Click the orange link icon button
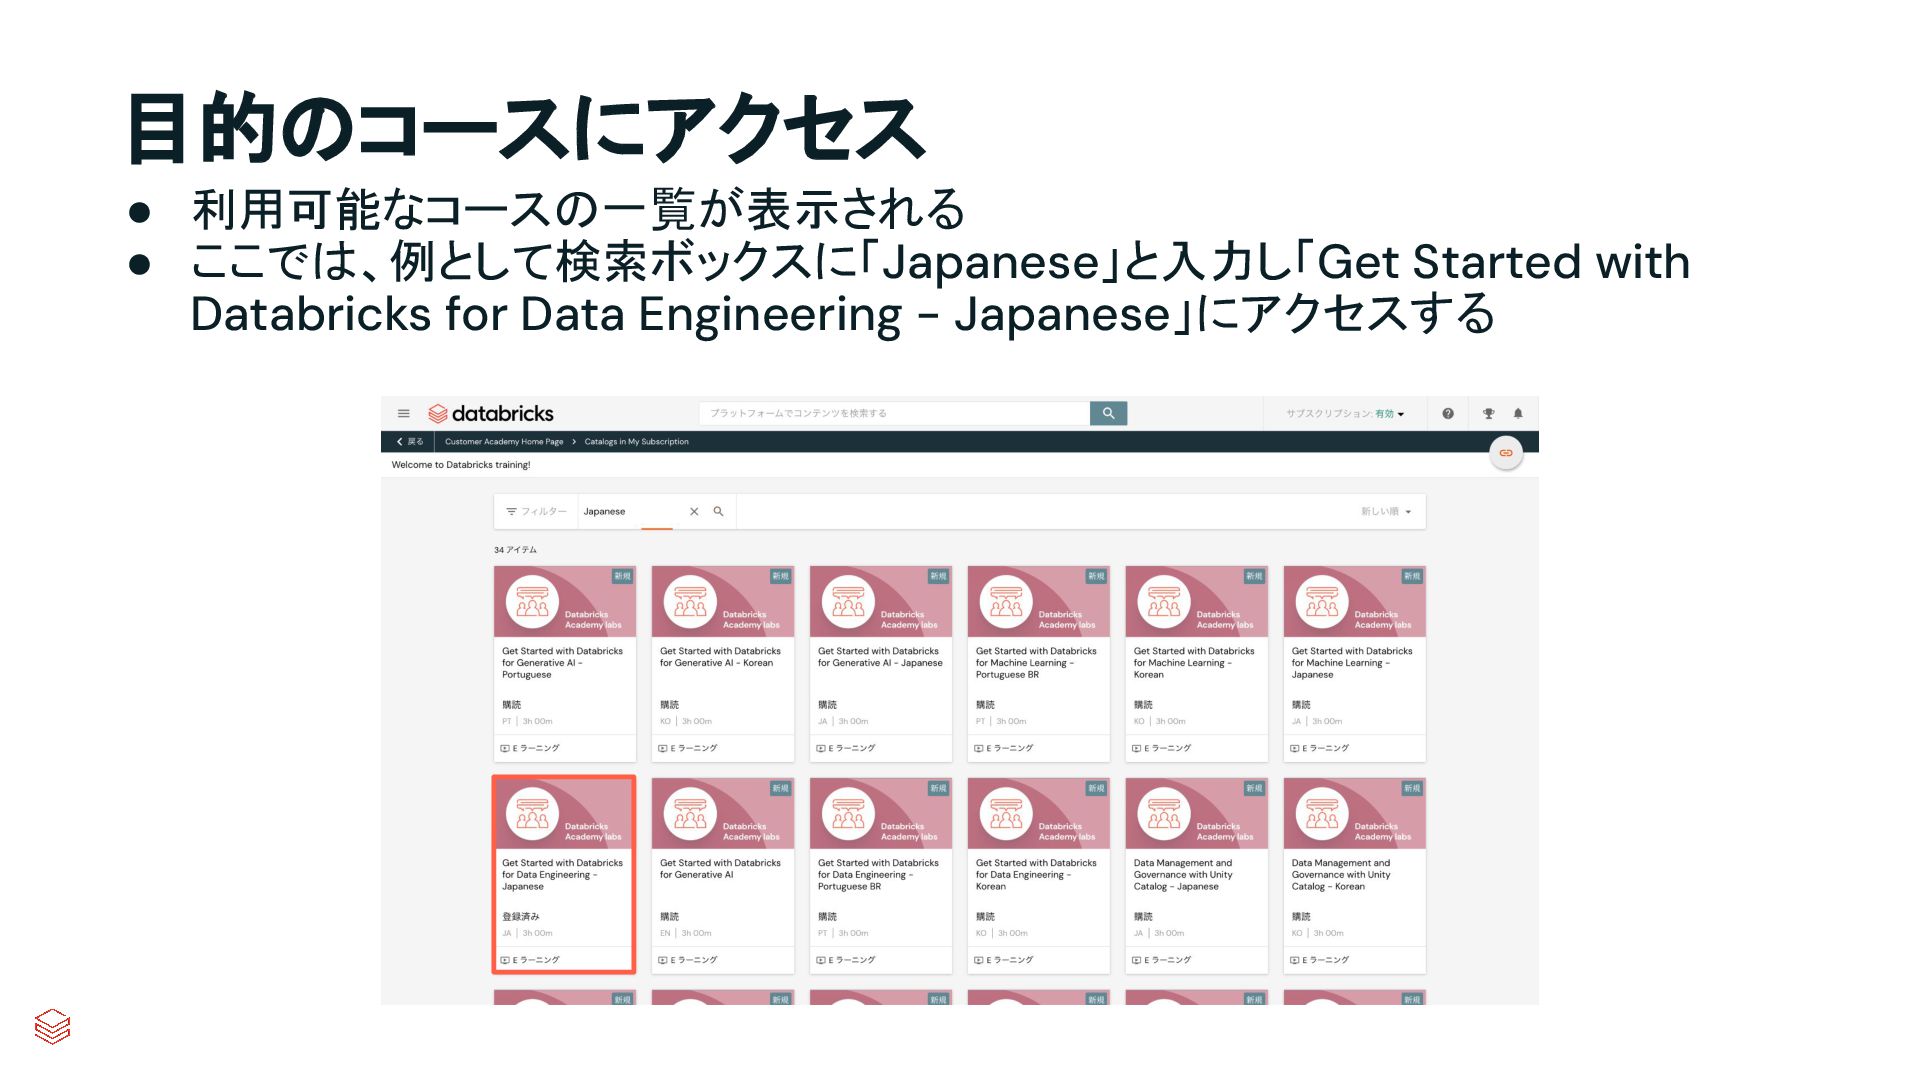The image size is (1918, 1080). [1505, 453]
